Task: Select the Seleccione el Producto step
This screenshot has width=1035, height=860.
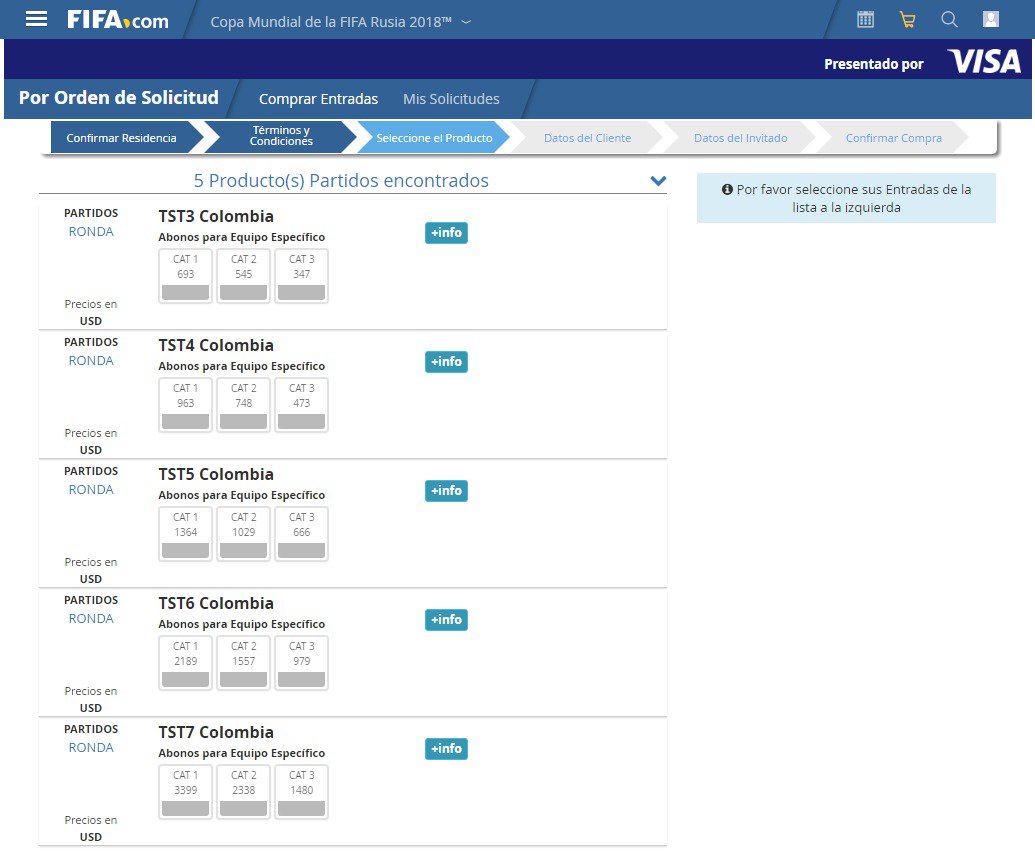Action: pyautogui.click(x=434, y=138)
